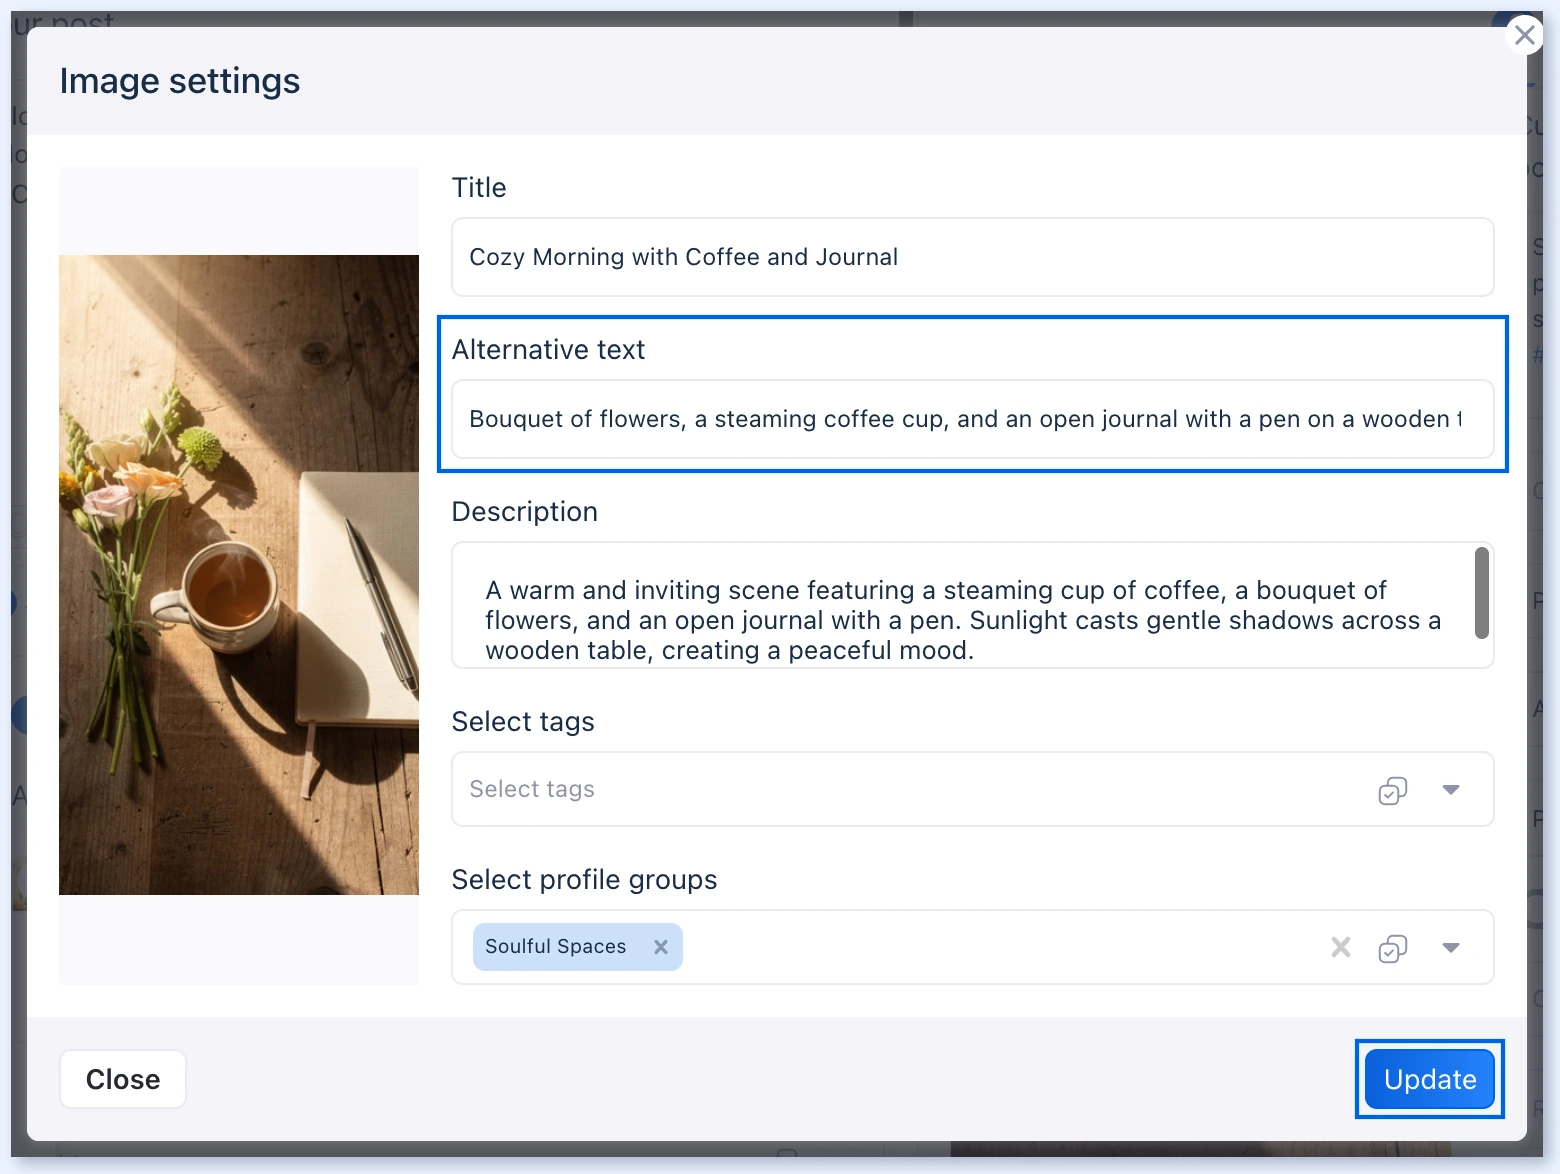Click the Title label
This screenshot has width=1560, height=1174.
tap(479, 188)
